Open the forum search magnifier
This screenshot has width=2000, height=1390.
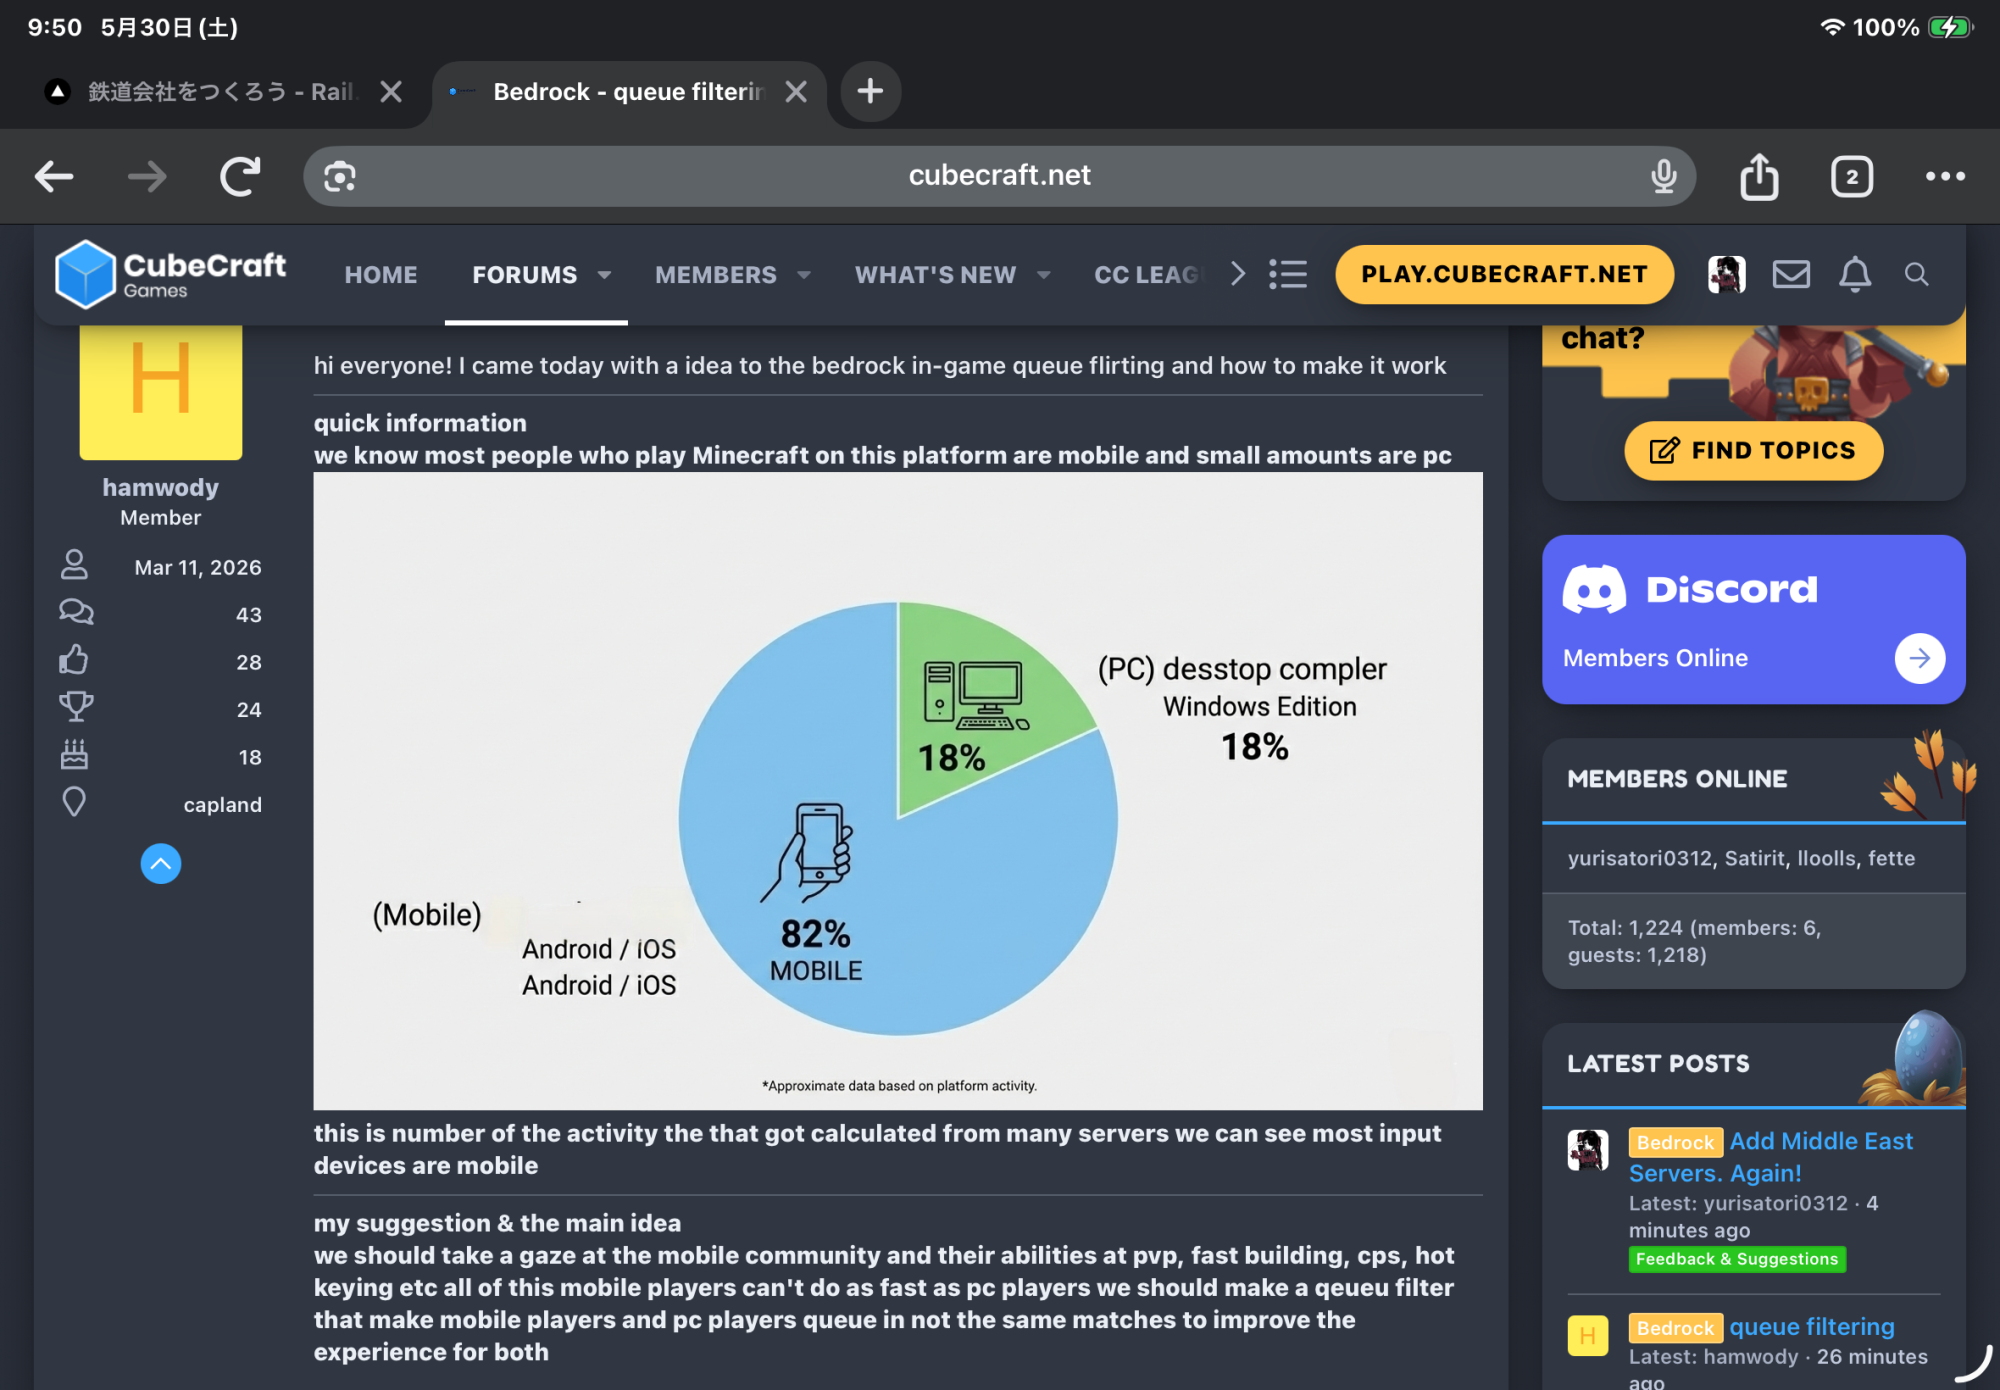tap(1916, 274)
